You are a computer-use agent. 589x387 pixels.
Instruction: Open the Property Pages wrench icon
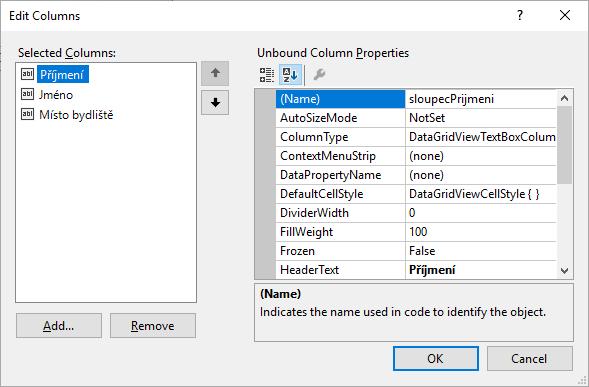click(x=319, y=75)
